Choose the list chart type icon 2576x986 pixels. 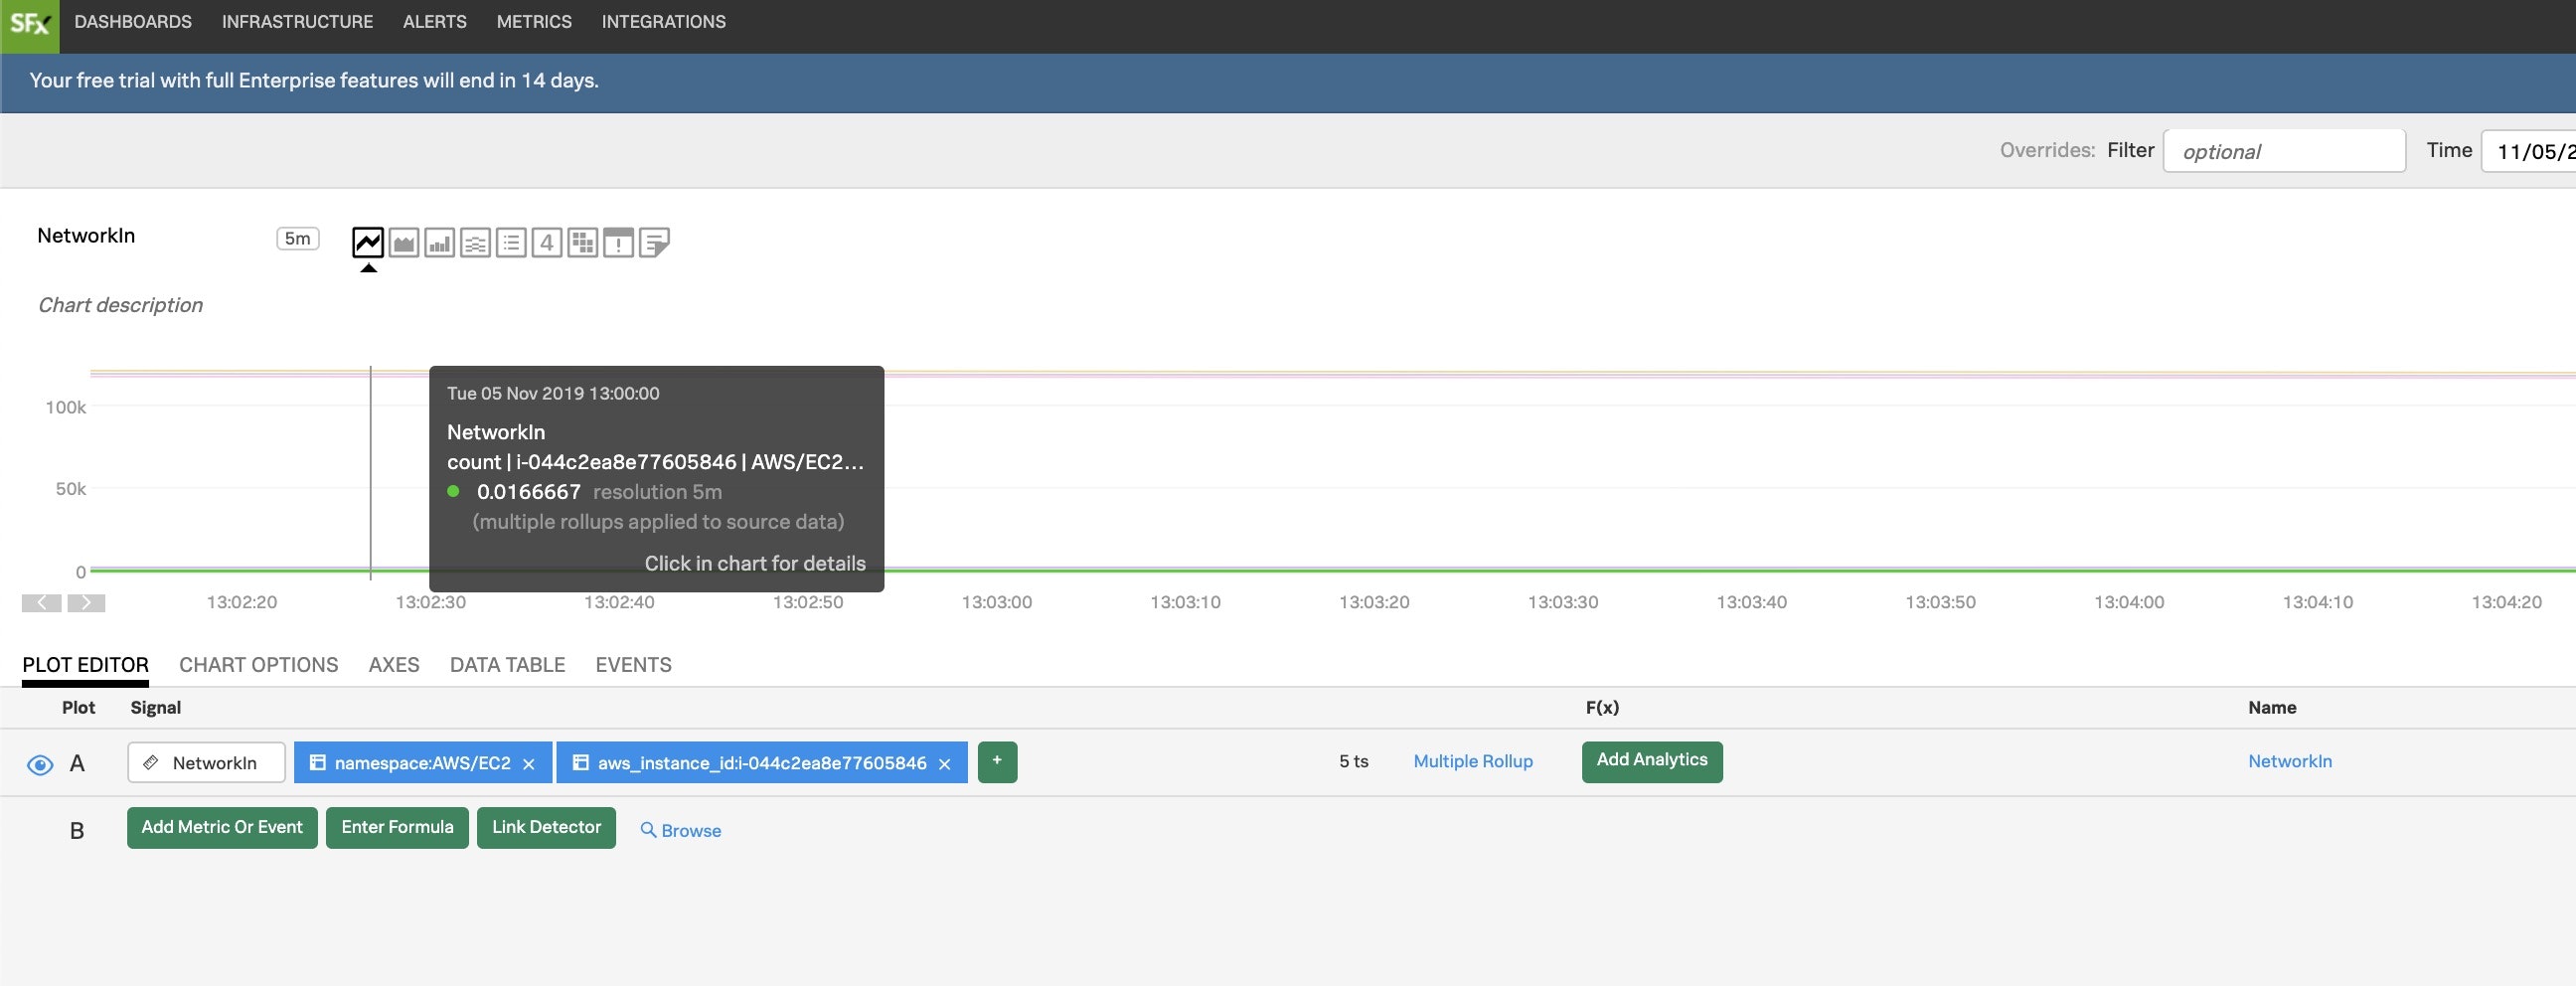(x=511, y=242)
